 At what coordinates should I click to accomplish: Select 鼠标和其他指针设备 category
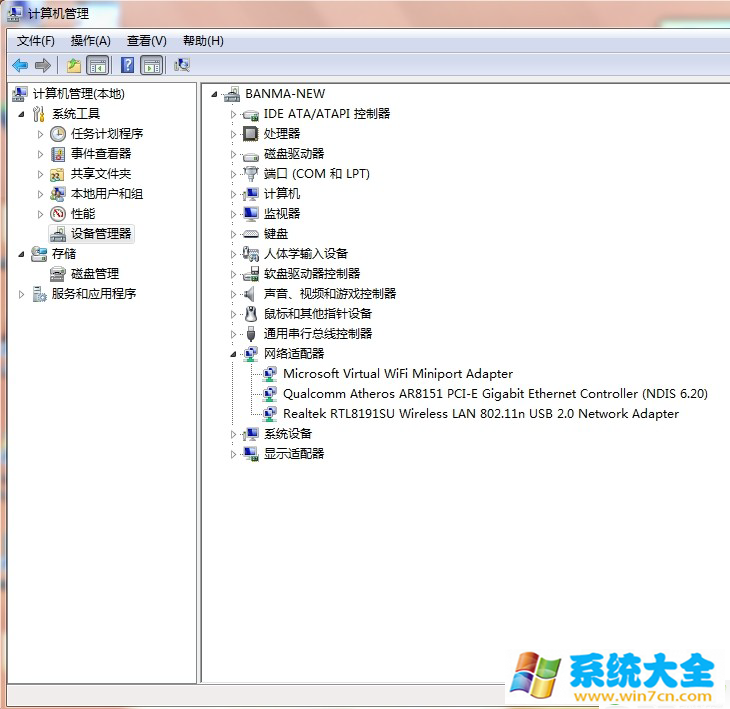tap(318, 314)
